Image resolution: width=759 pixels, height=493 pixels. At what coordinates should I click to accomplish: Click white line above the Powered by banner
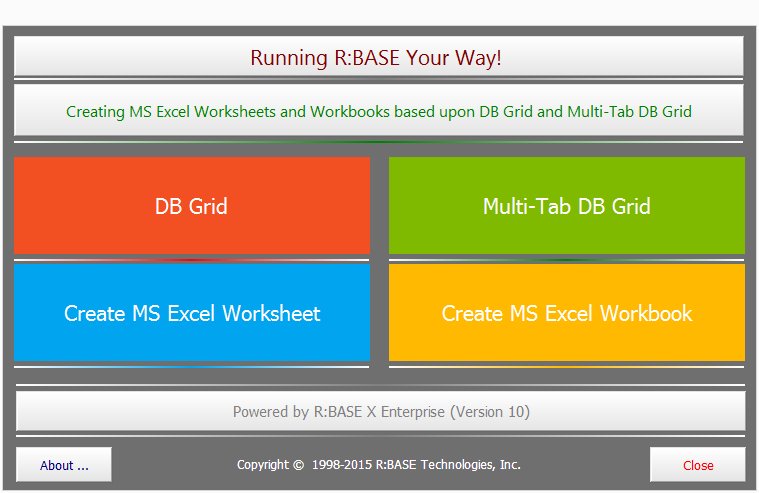[379, 385]
